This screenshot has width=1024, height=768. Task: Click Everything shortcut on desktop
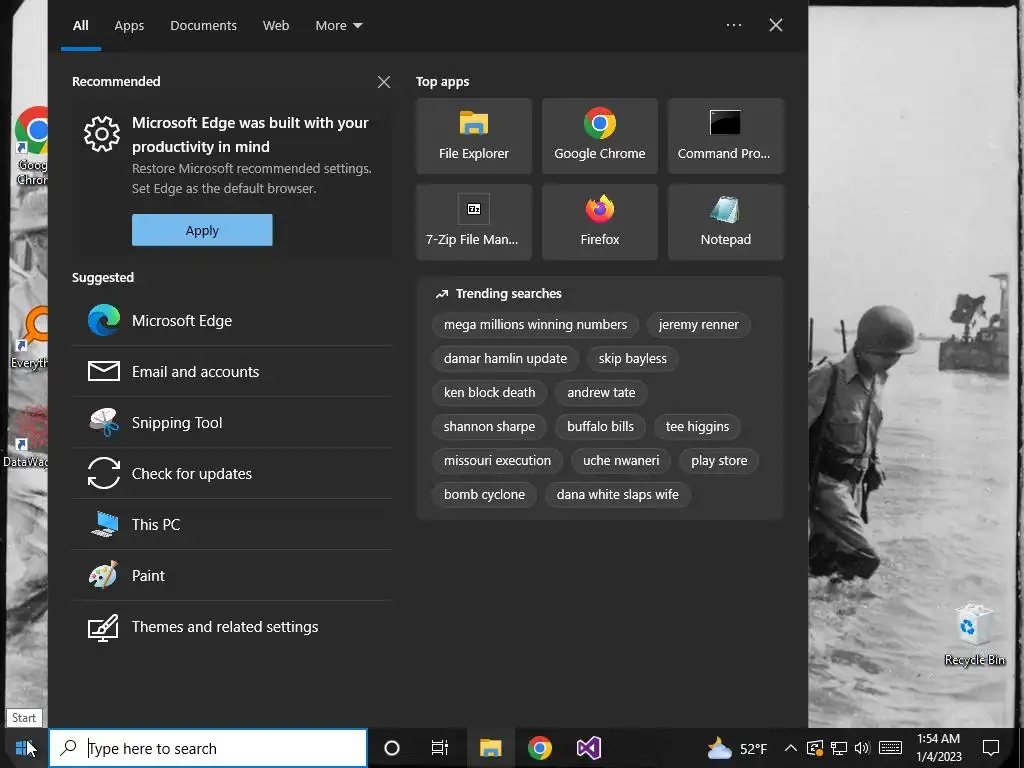coord(29,336)
